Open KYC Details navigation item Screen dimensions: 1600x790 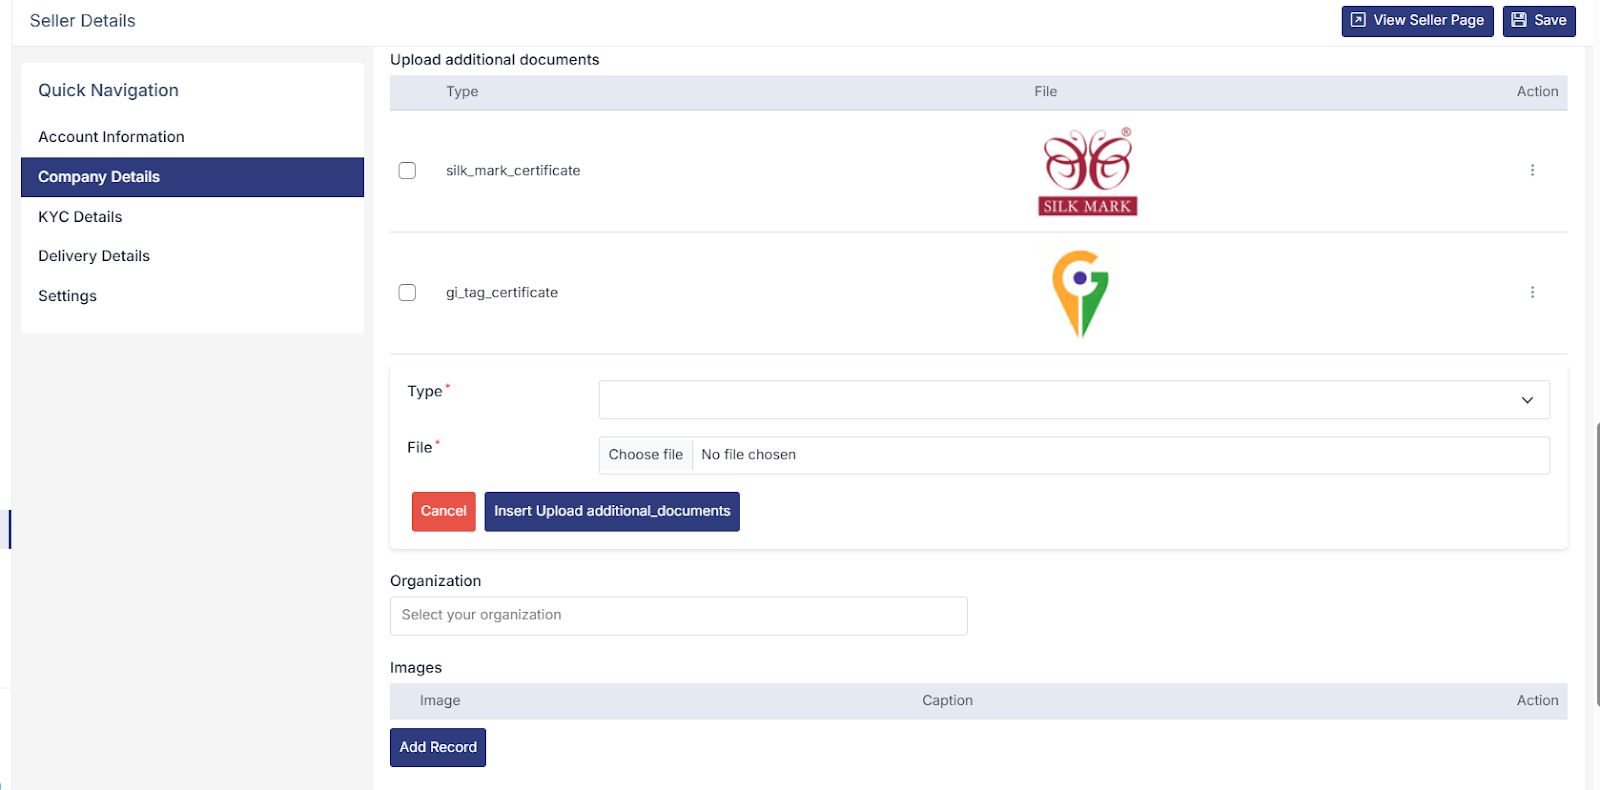pyautogui.click(x=80, y=217)
